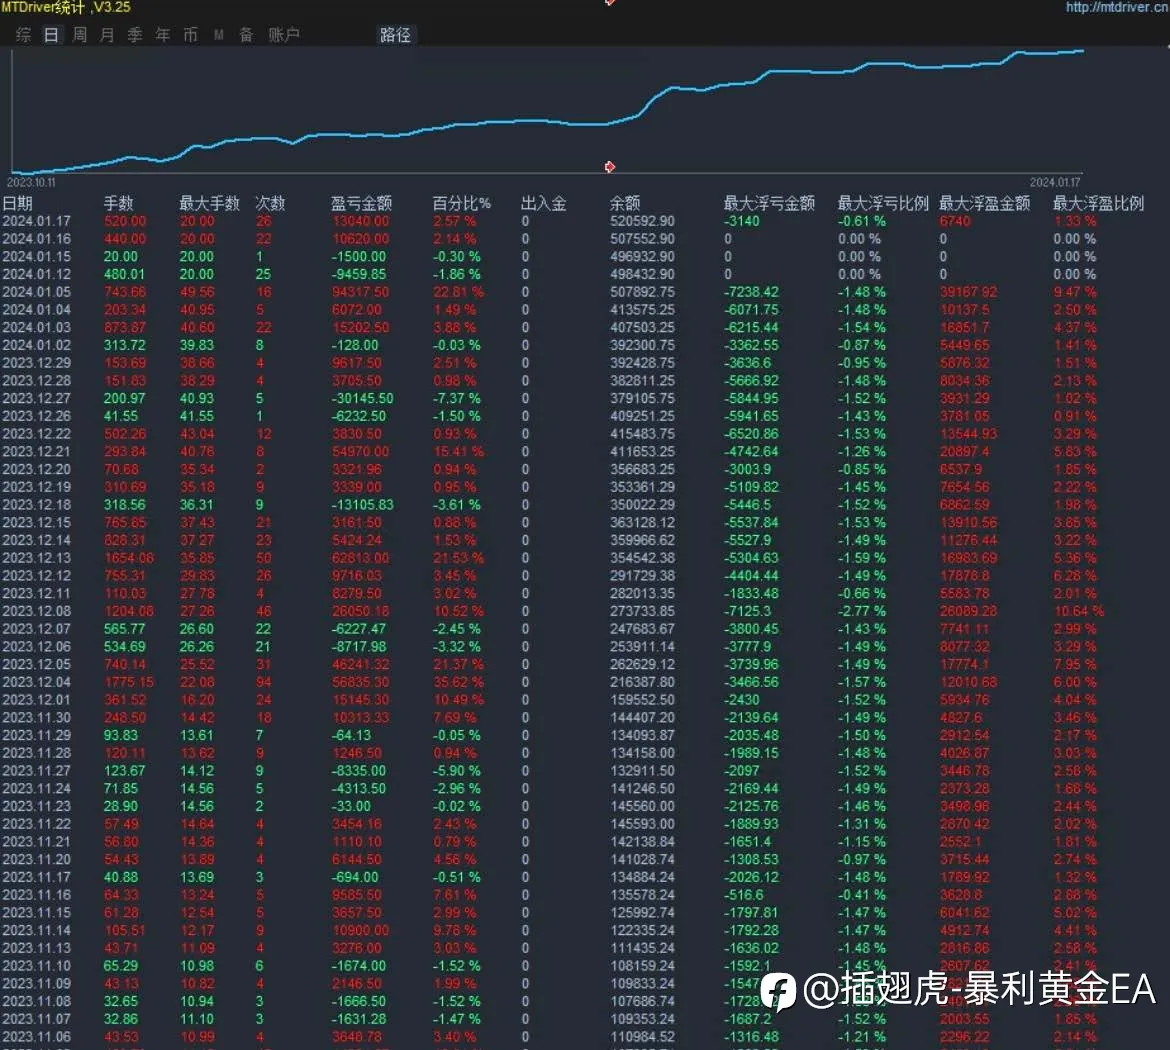Image resolution: width=1170 pixels, height=1050 pixels.
Task: Click the red arrow marker on the chart baseline
Action: pyautogui.click(x=610, y=166)
